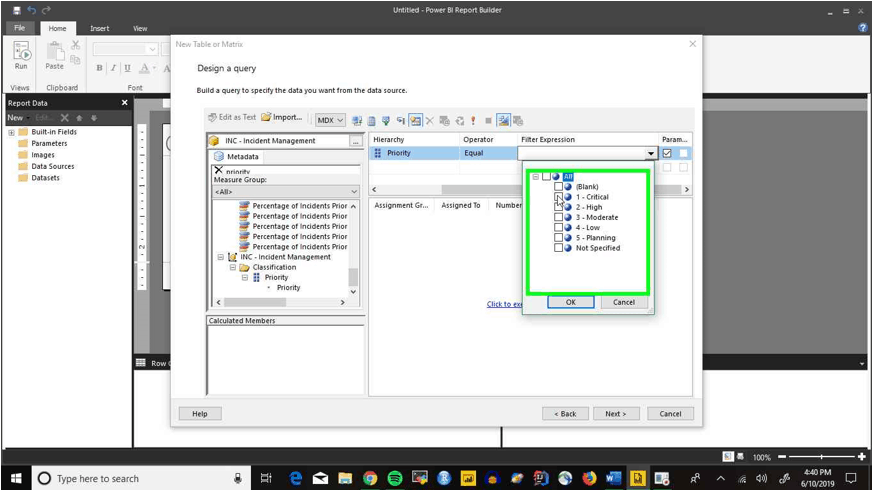Click the Cut scissors icon in ribbon
Viewport: 874px width, 492px height.
[76, 45]
